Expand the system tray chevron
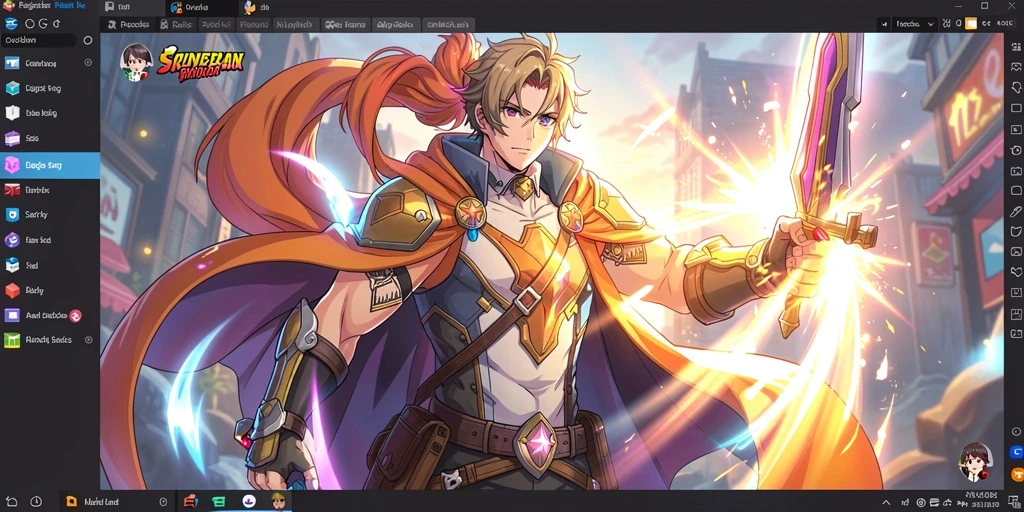Screen dimensions: 1024x512 coord(886,502)
